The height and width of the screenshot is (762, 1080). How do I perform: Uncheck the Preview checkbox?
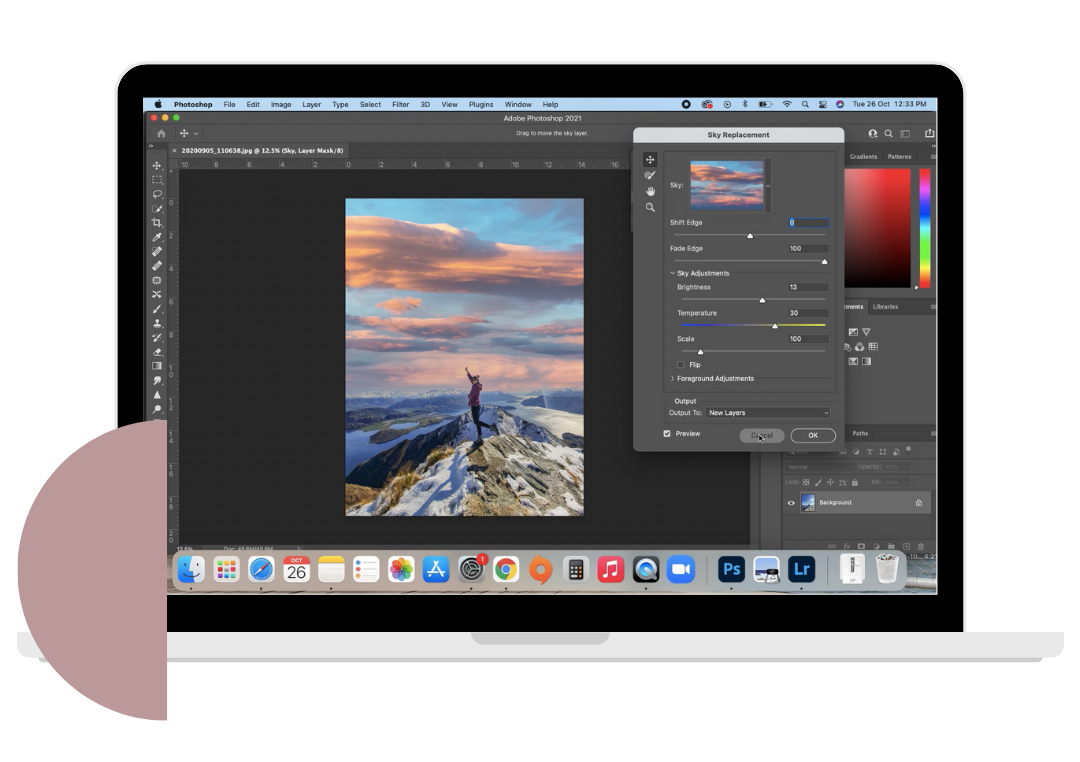click(667, 434)
